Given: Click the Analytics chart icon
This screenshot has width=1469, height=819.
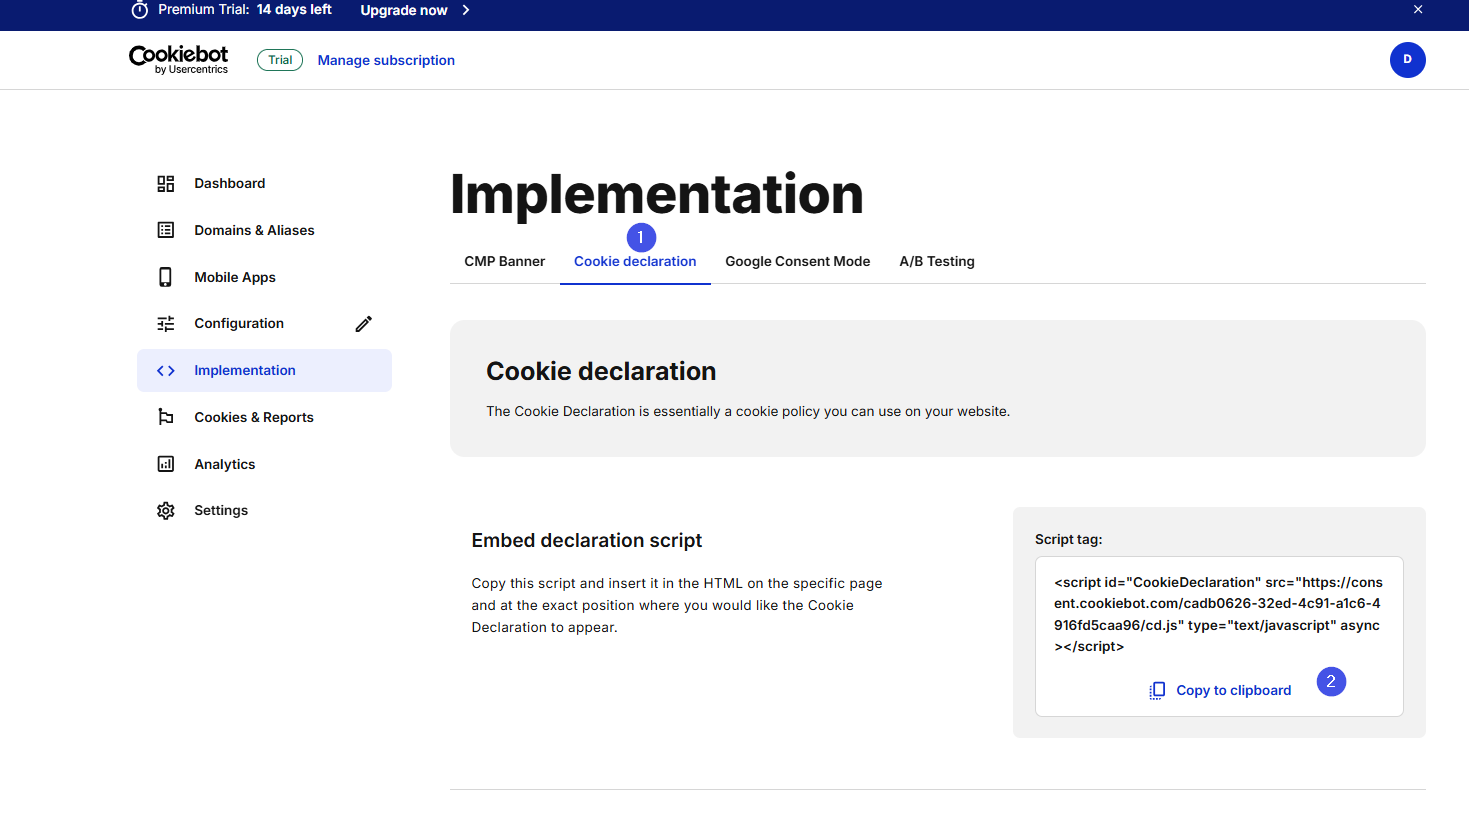Looking at the screenshot, I should click(x=166, y=464).
